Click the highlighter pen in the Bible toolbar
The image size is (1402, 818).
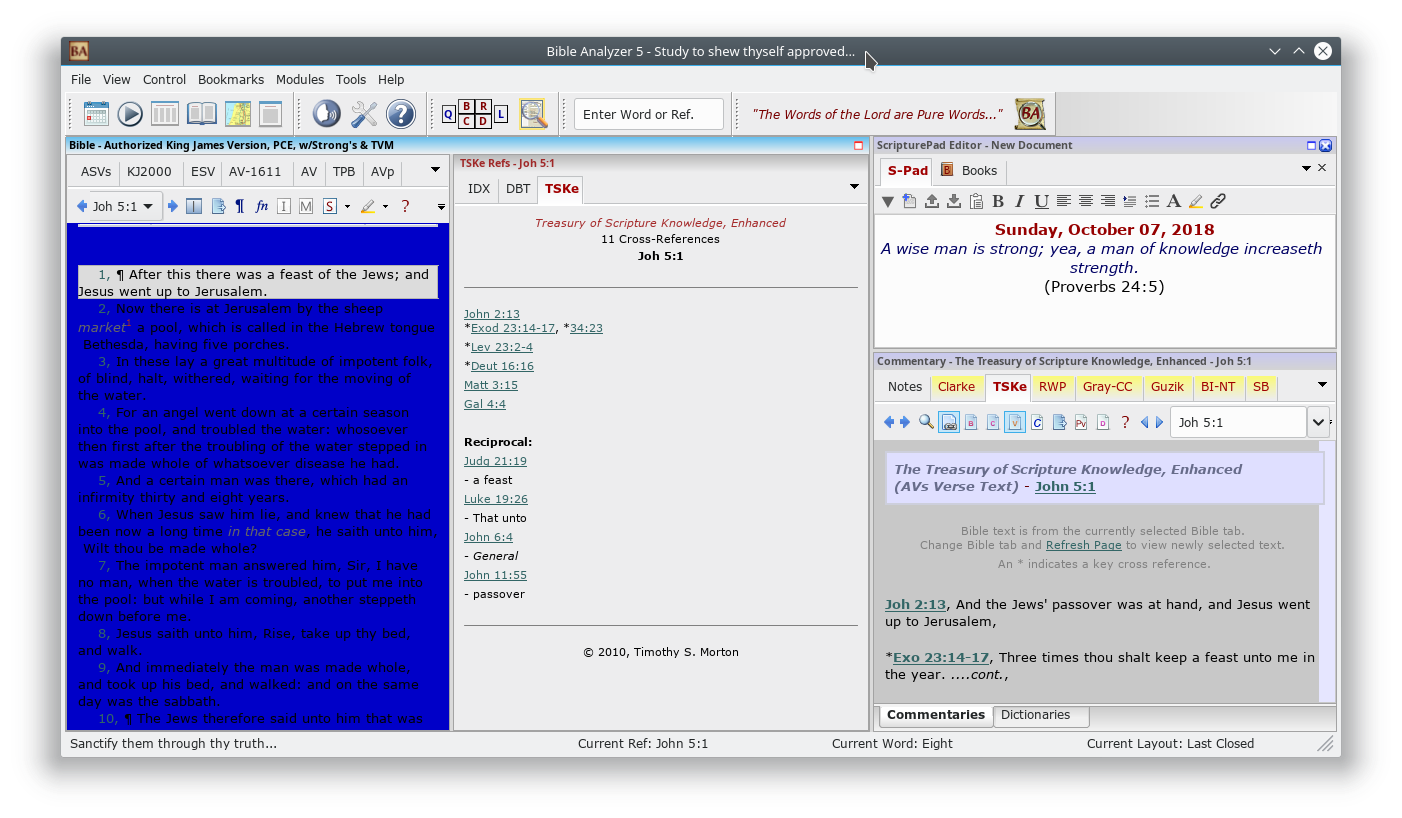click(x=367, y=206)
